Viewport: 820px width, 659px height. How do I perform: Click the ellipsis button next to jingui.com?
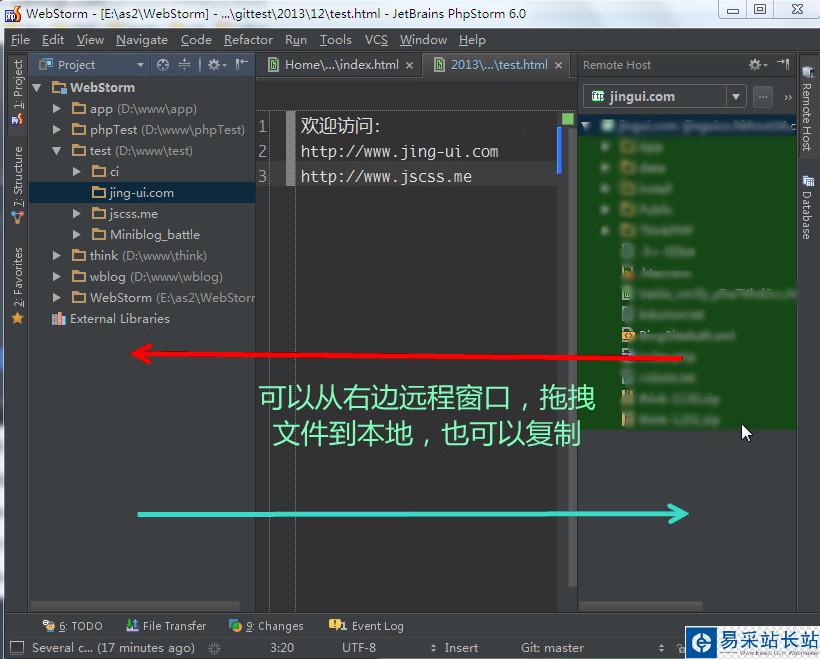pos(763,97)
